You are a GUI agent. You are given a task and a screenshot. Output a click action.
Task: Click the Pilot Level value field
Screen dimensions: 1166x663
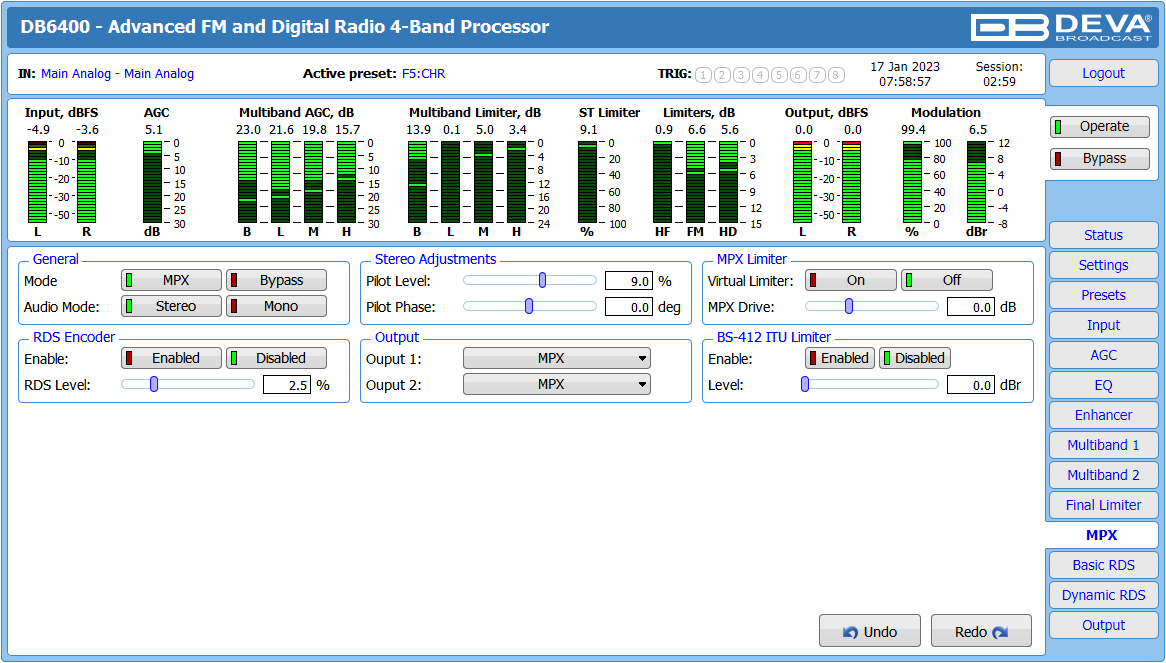(629, 281)
